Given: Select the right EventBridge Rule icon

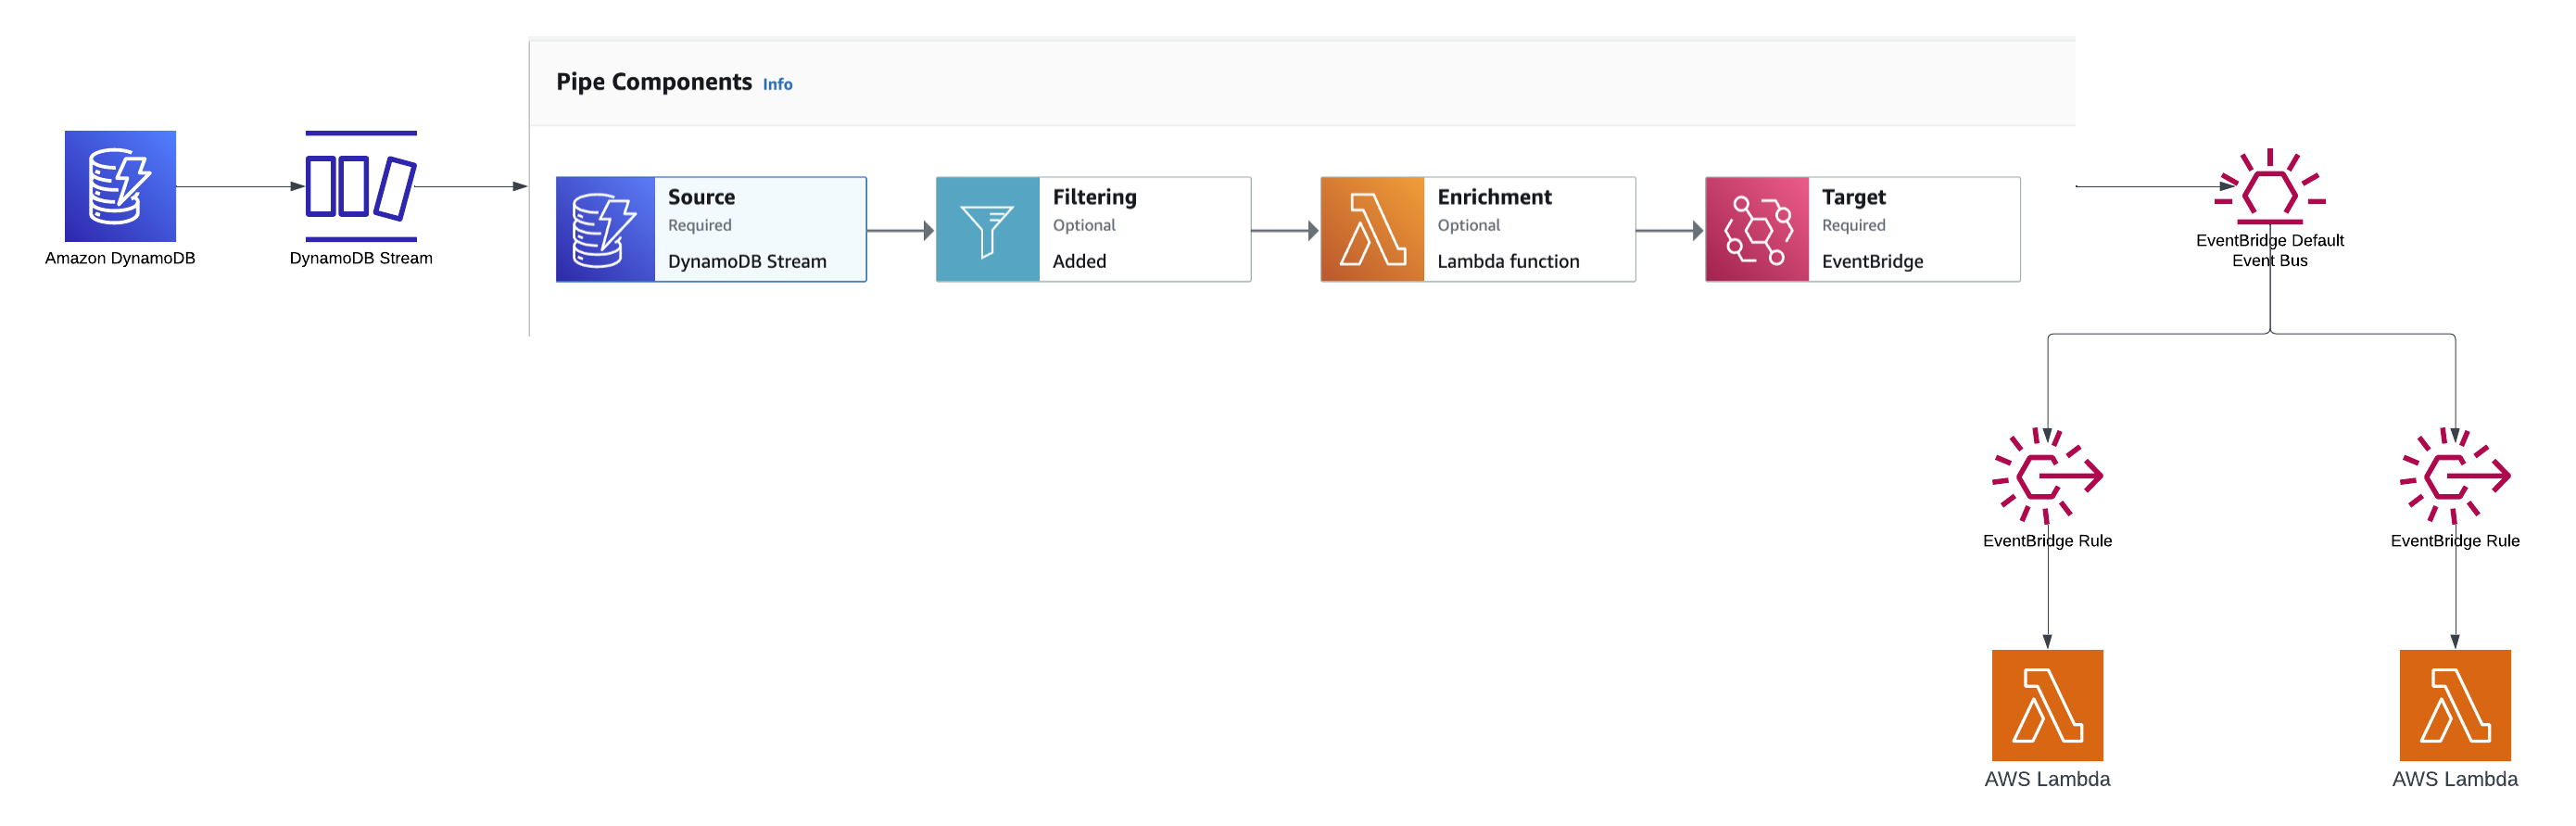Looking at the screenshot, I should pyautogui.click(x=2455, y=476).
